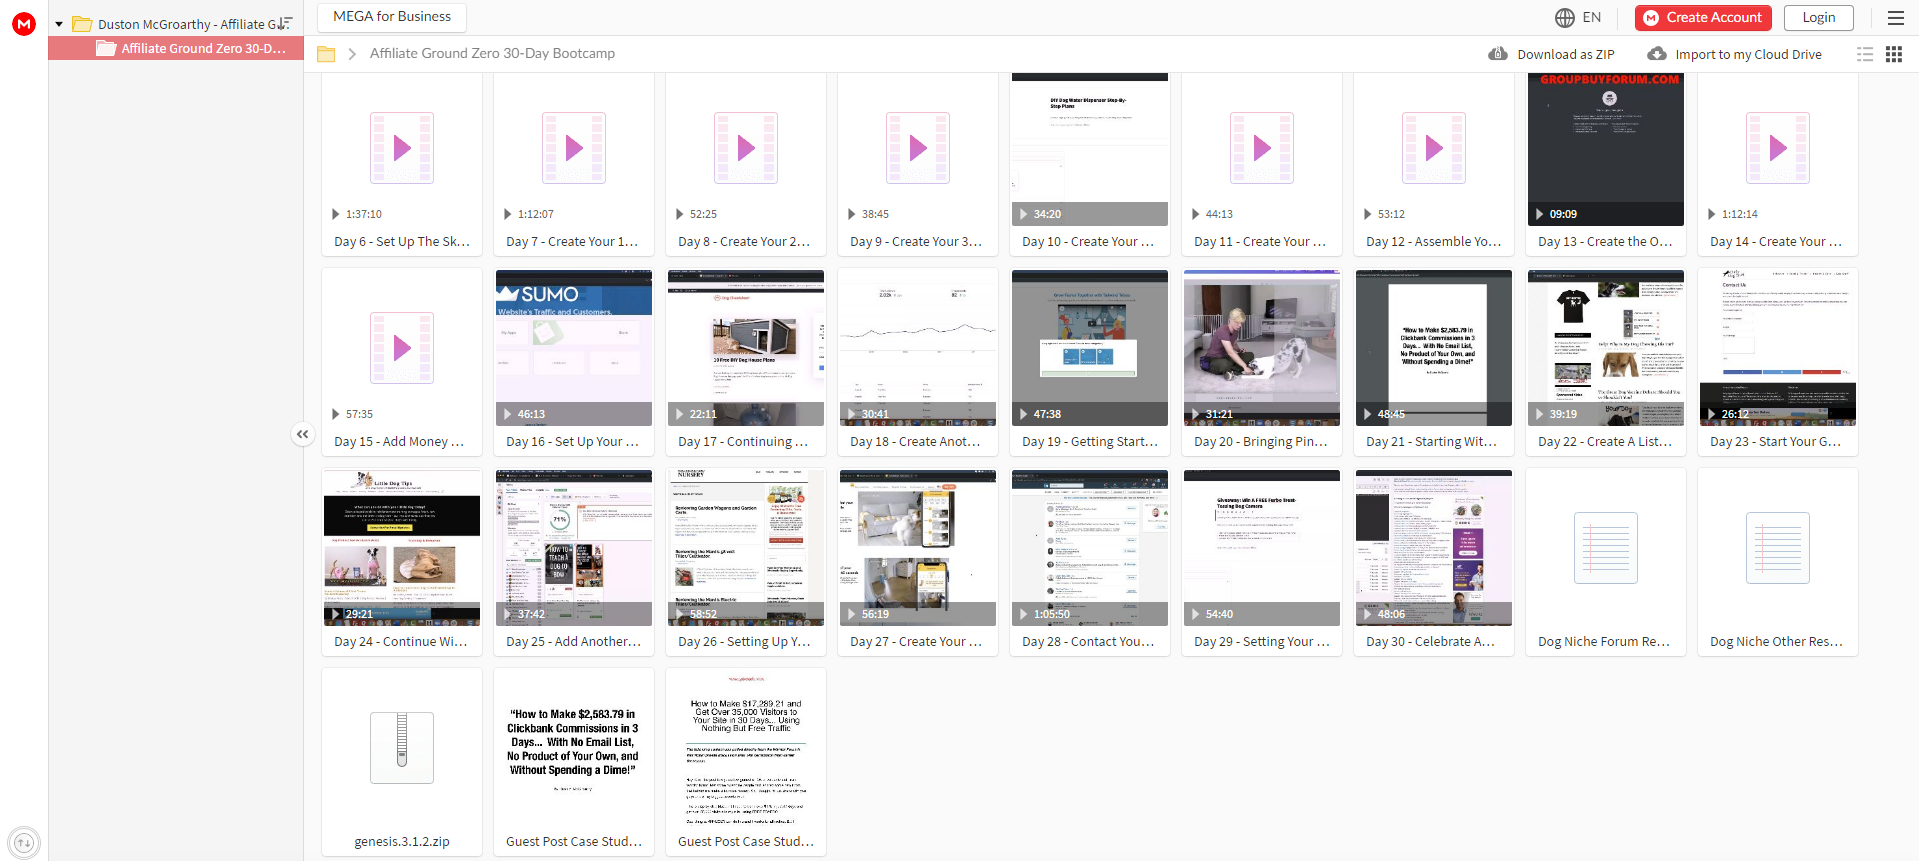Collapse the Duston McGroarthy folder tree

[59, 24]
